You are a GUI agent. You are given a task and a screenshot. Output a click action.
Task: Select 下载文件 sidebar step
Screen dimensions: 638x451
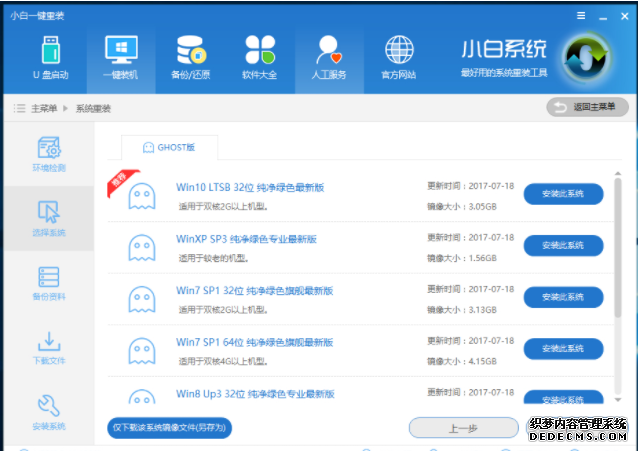pyautogui.click(x=49, y=348)
